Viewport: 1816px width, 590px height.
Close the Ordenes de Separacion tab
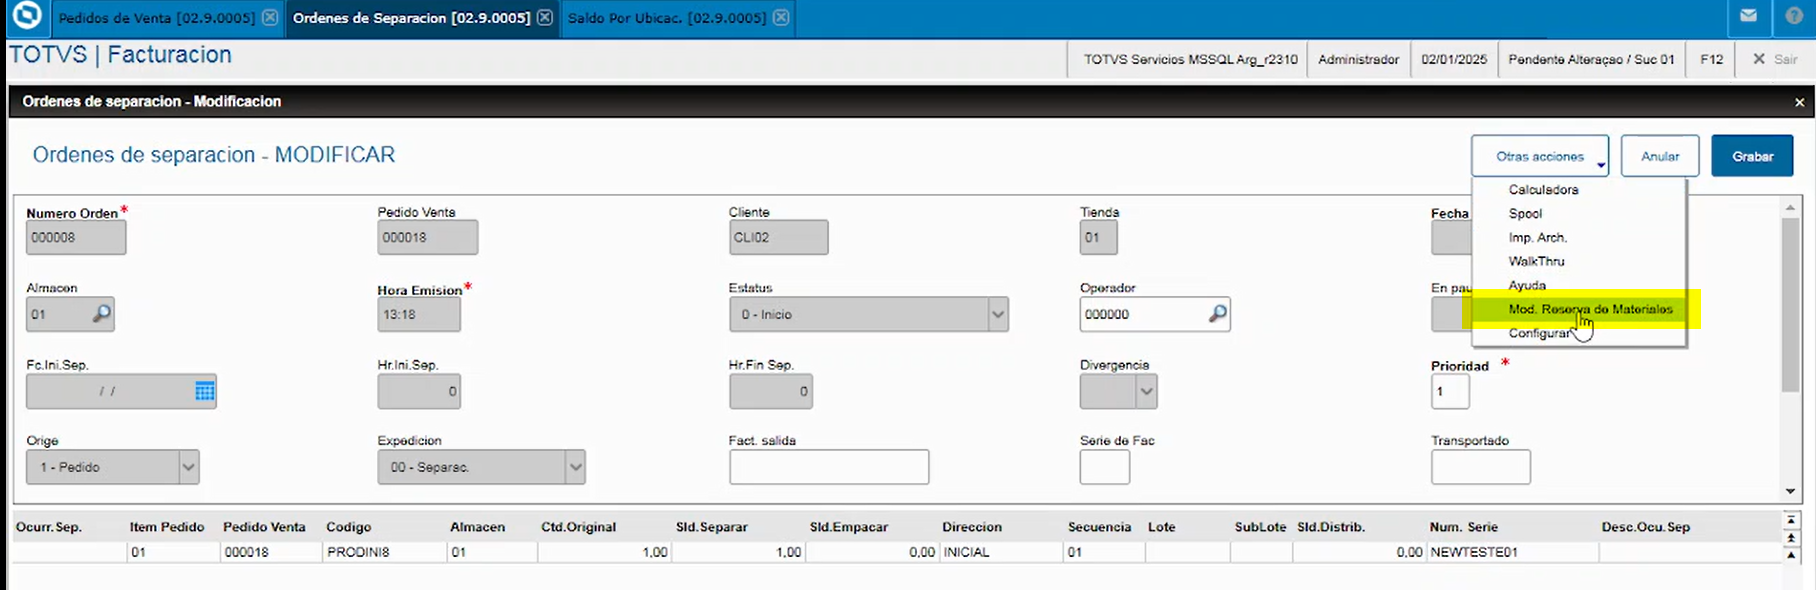(x=544, y=17)
